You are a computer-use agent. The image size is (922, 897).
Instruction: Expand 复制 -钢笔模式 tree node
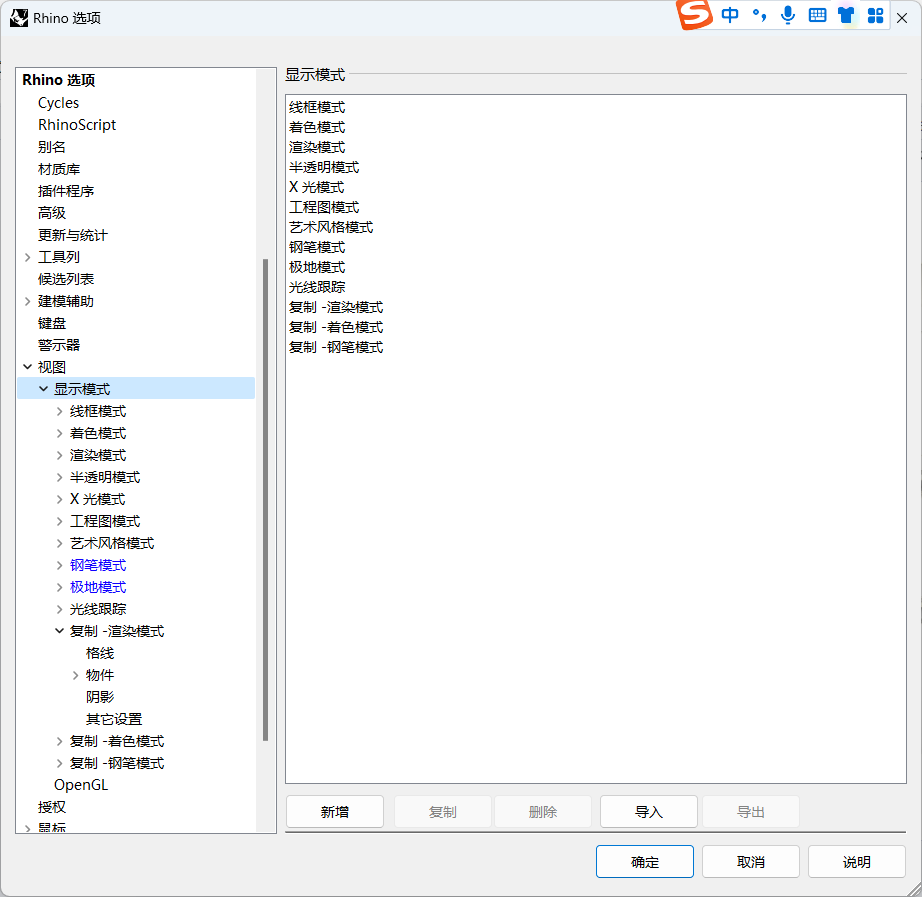(59, 763)
